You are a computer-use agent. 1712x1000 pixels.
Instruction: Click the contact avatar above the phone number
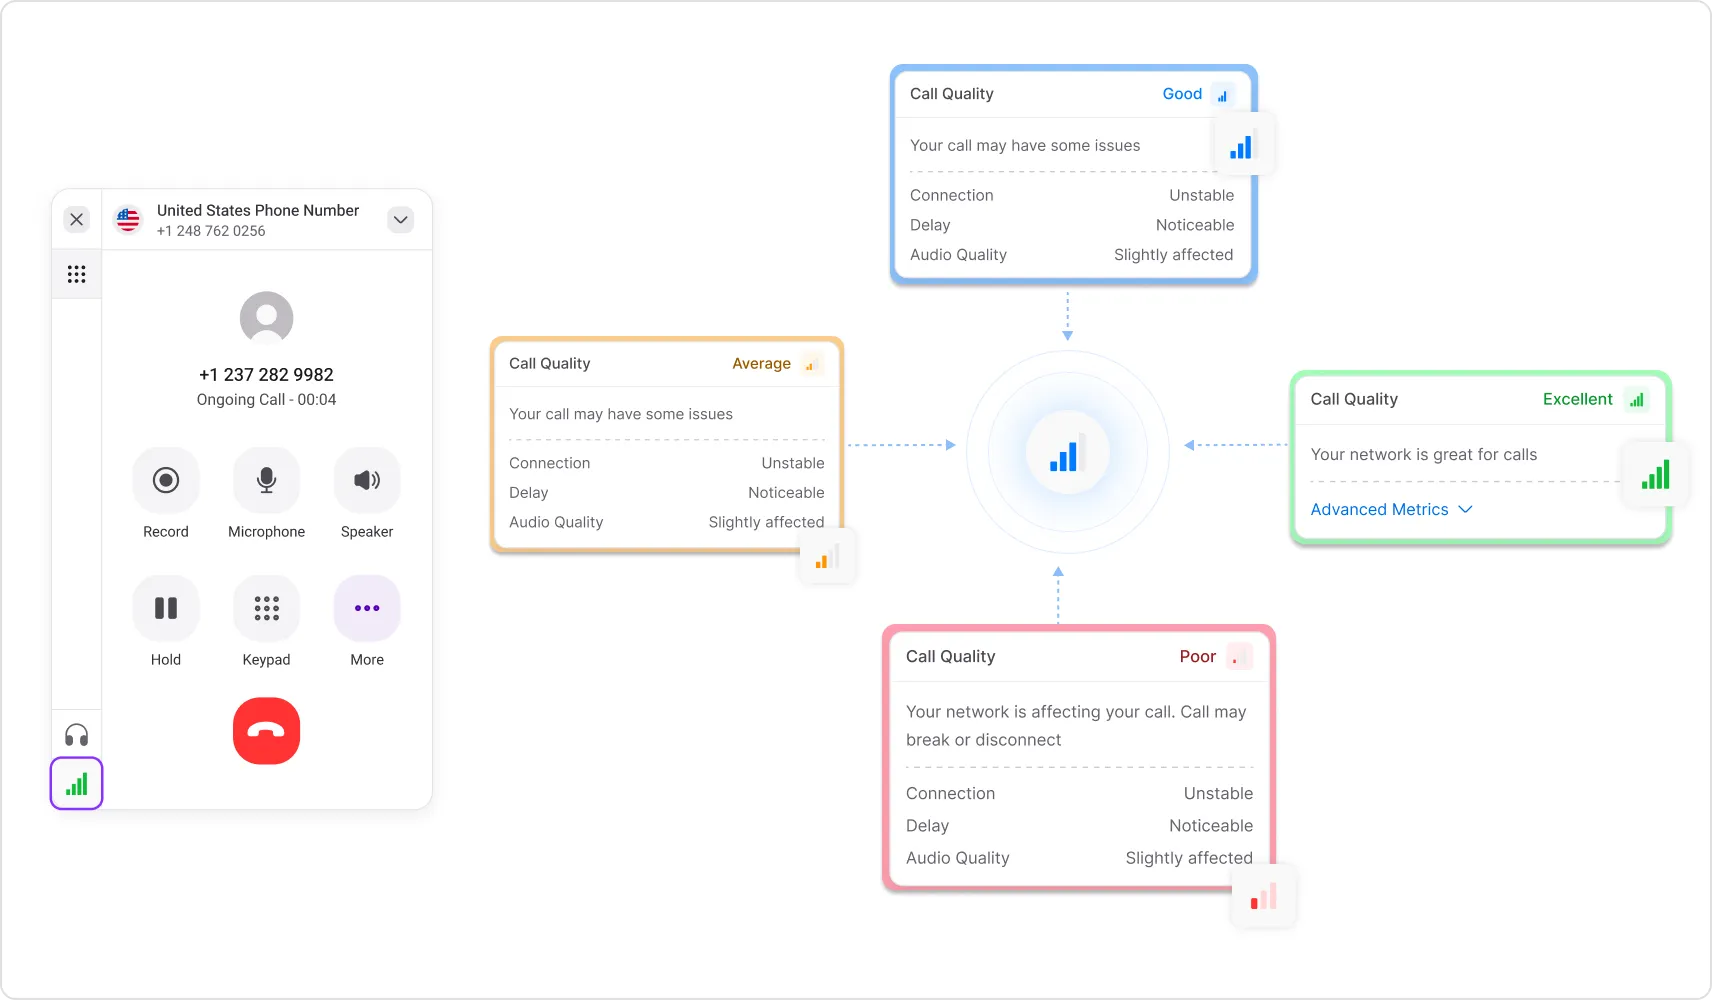tap(266, 318)
